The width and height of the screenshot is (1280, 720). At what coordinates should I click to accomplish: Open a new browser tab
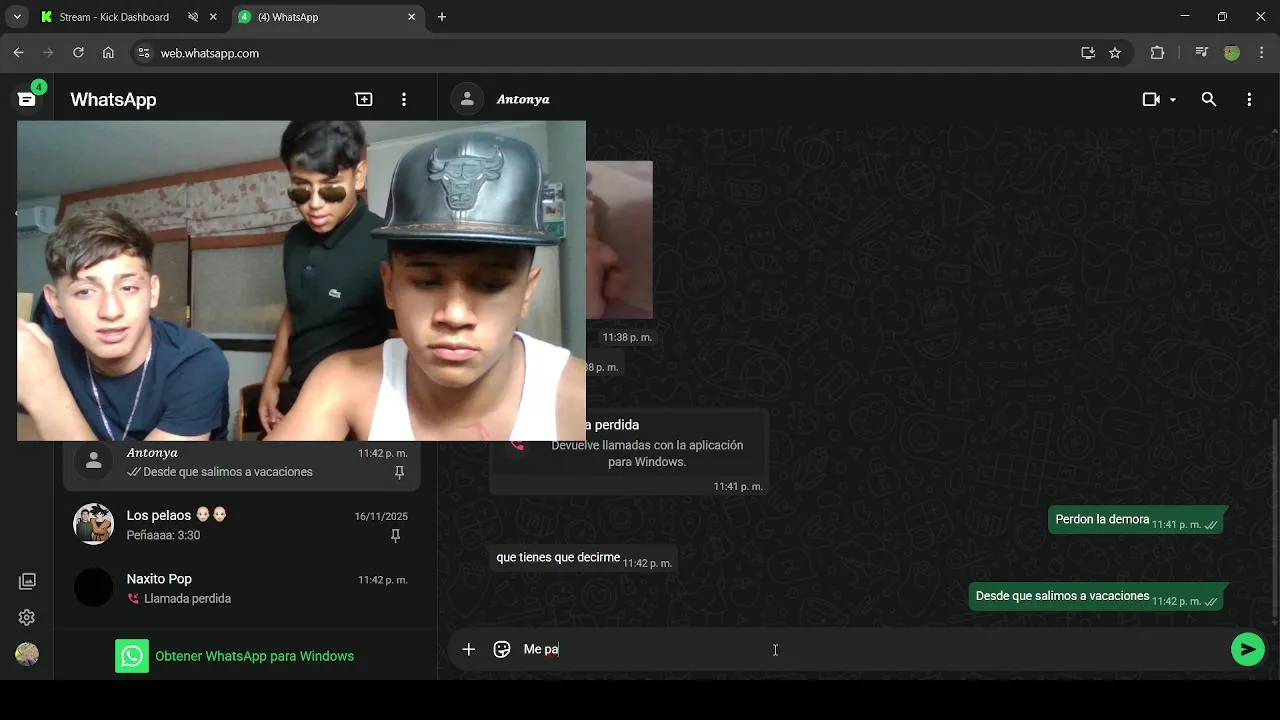(x=442, y=17)
